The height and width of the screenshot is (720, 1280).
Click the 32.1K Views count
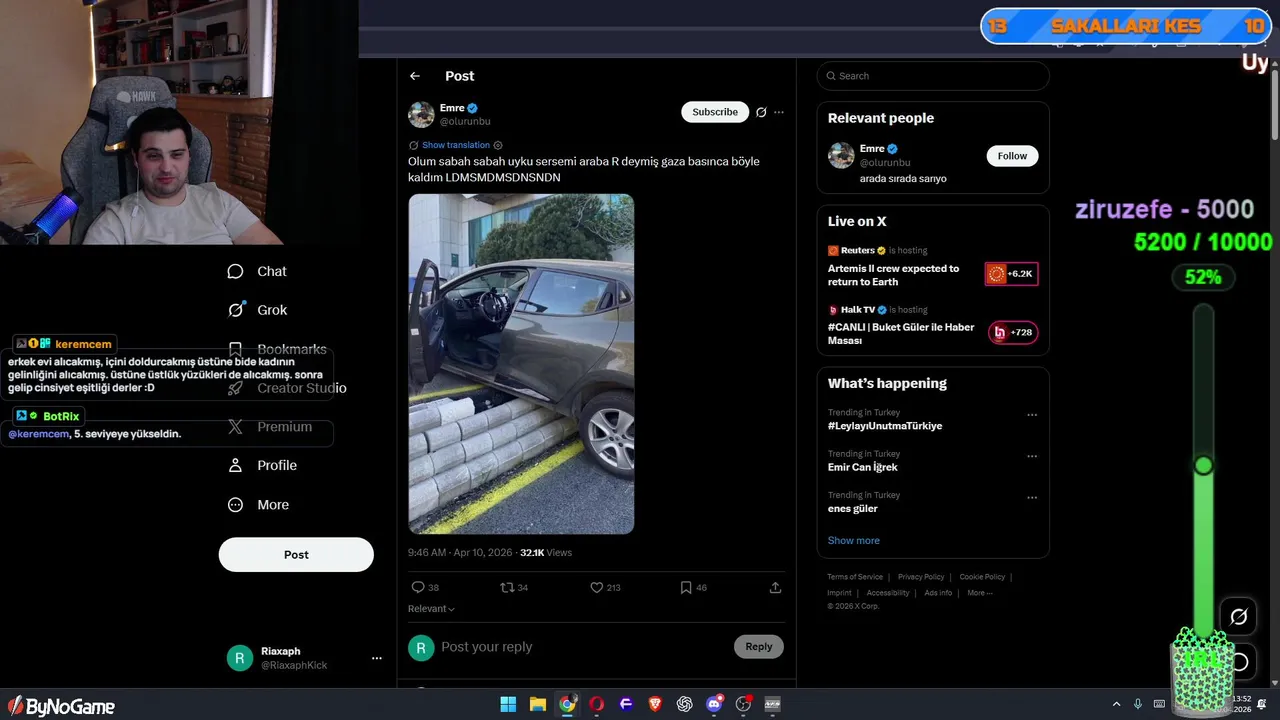pyautogui.click(x=546, y=552)
